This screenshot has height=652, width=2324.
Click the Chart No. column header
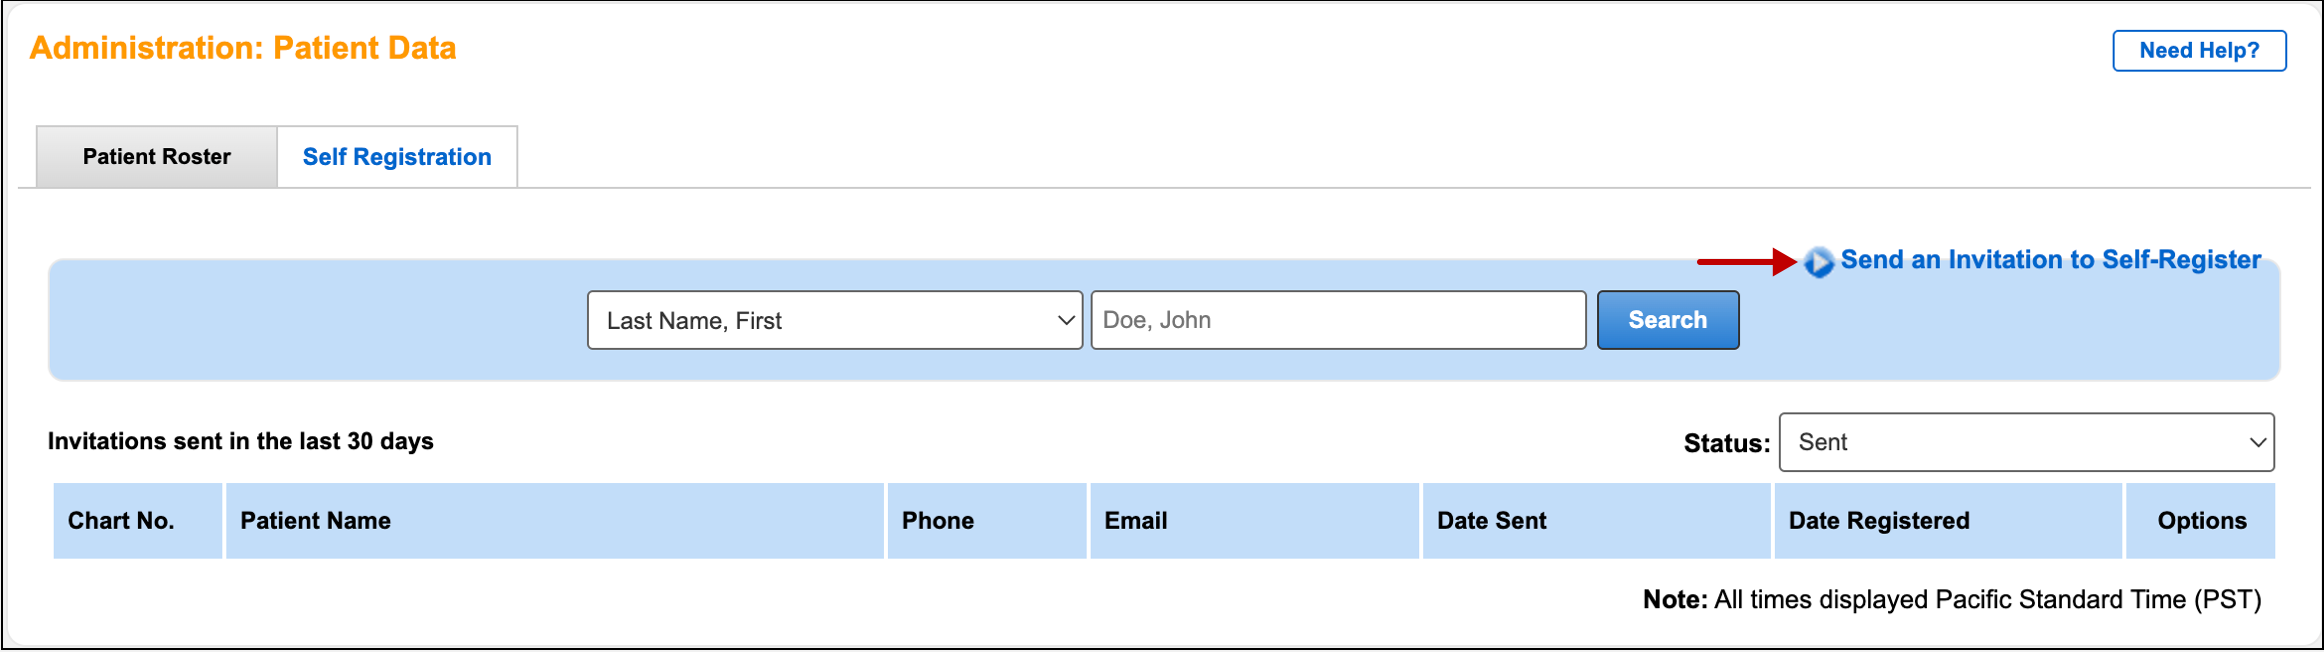(120, 520)
